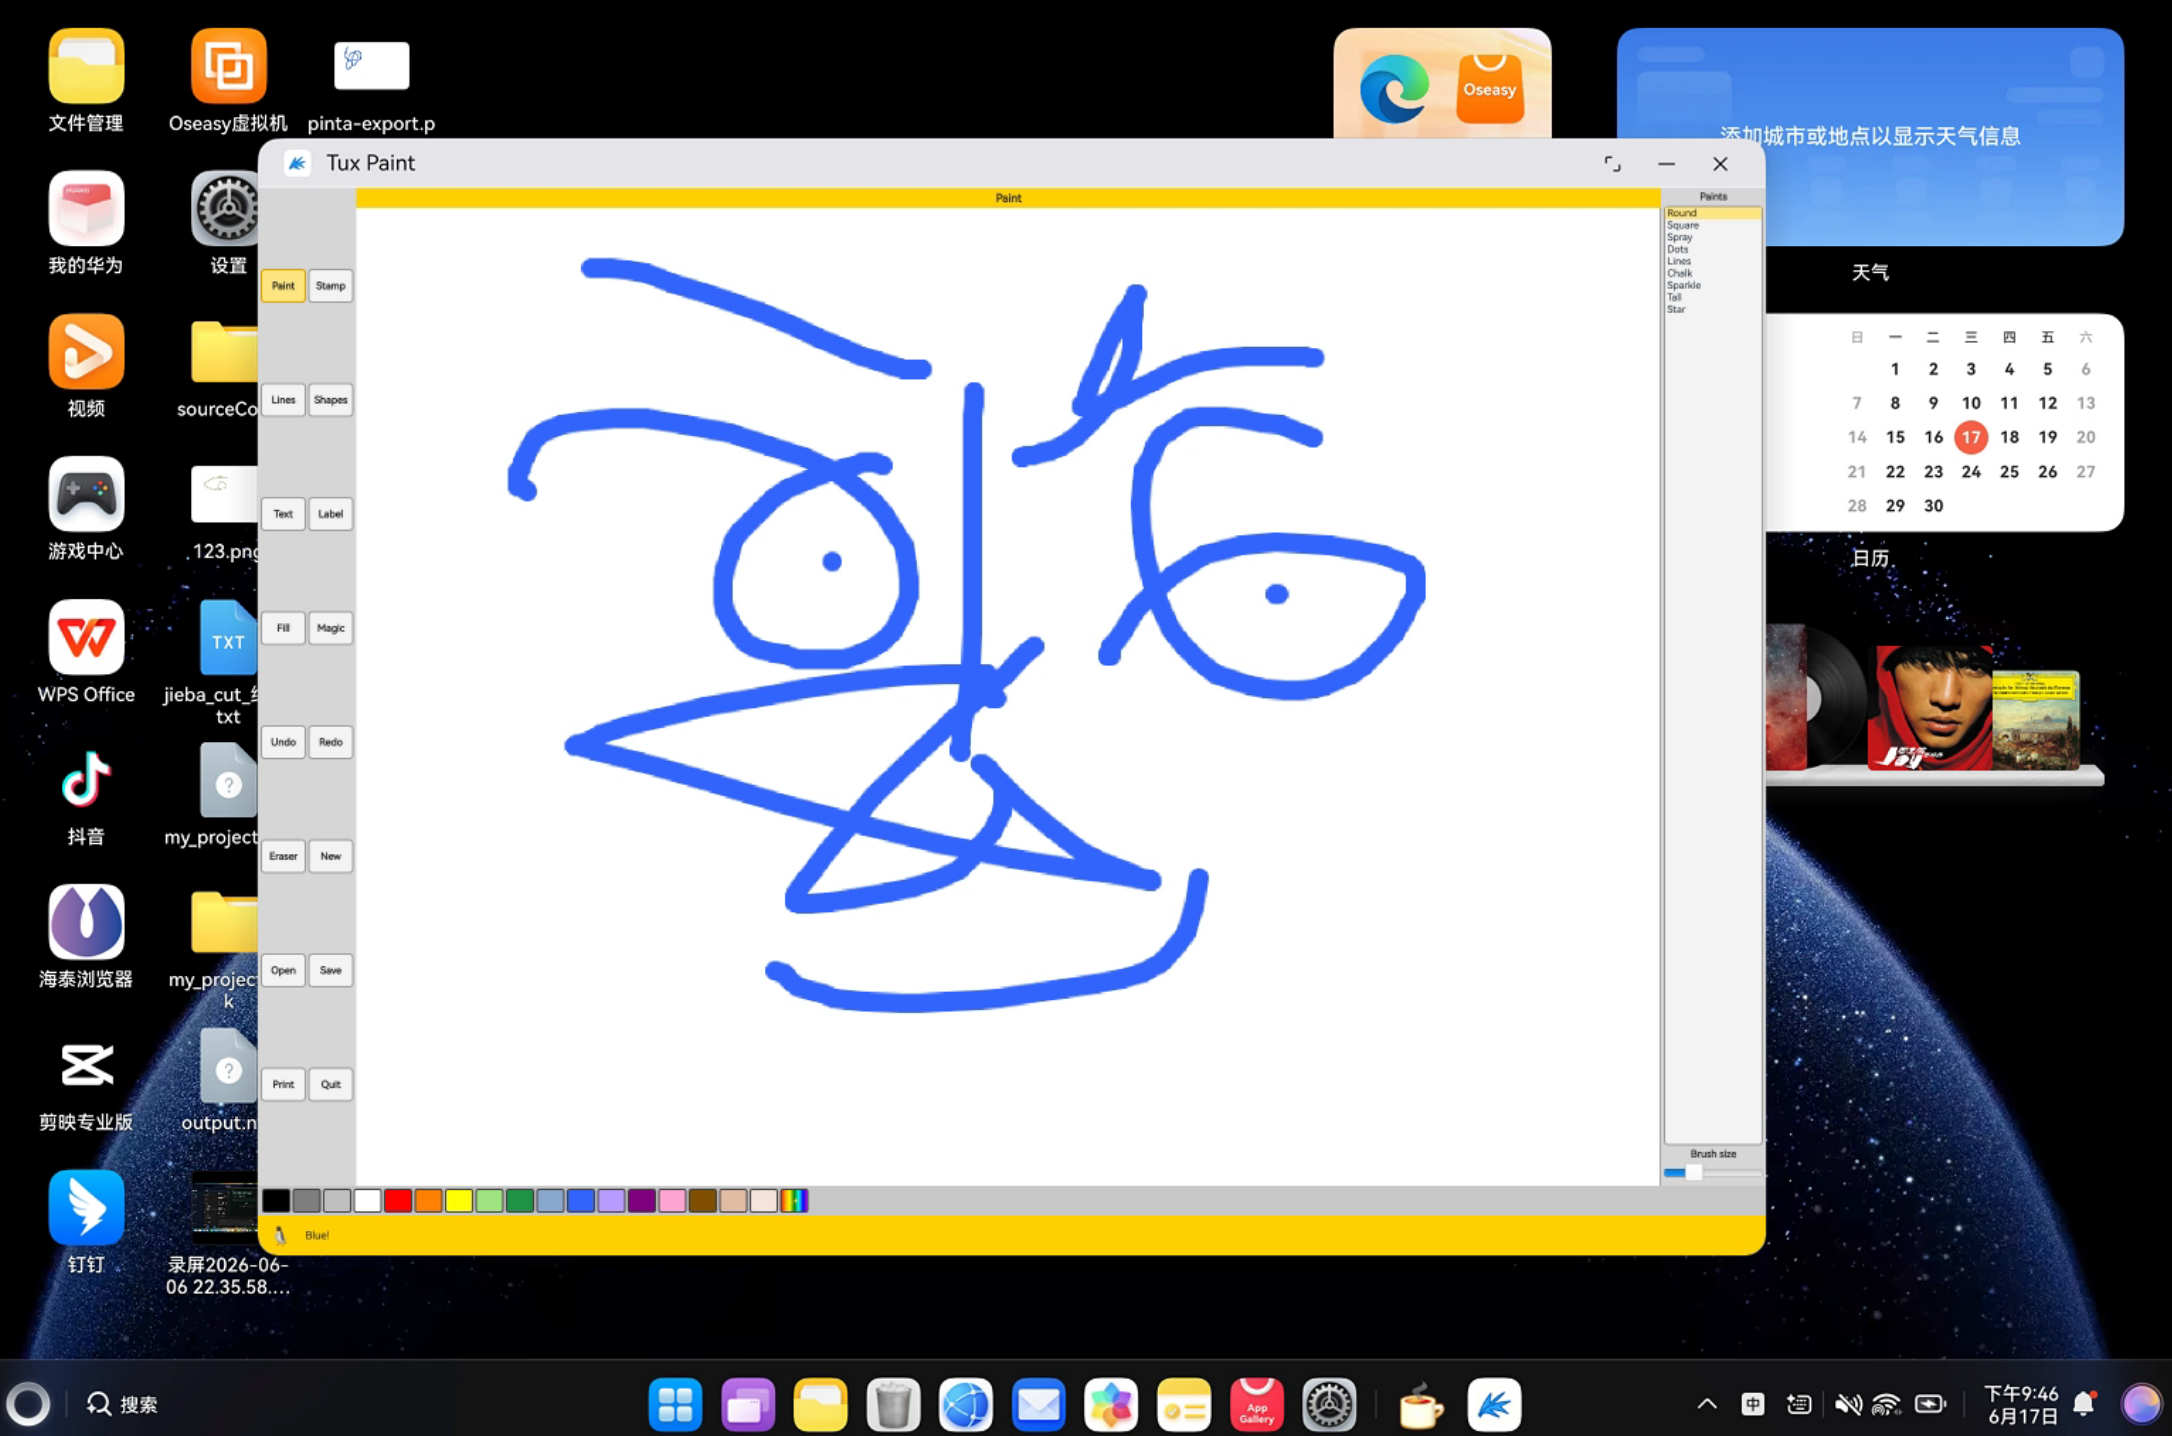This screenshot has height=1436, width=2172.
Task: Open the Oseasy虚拟机 desktop icon
Action: pos(228,80)
